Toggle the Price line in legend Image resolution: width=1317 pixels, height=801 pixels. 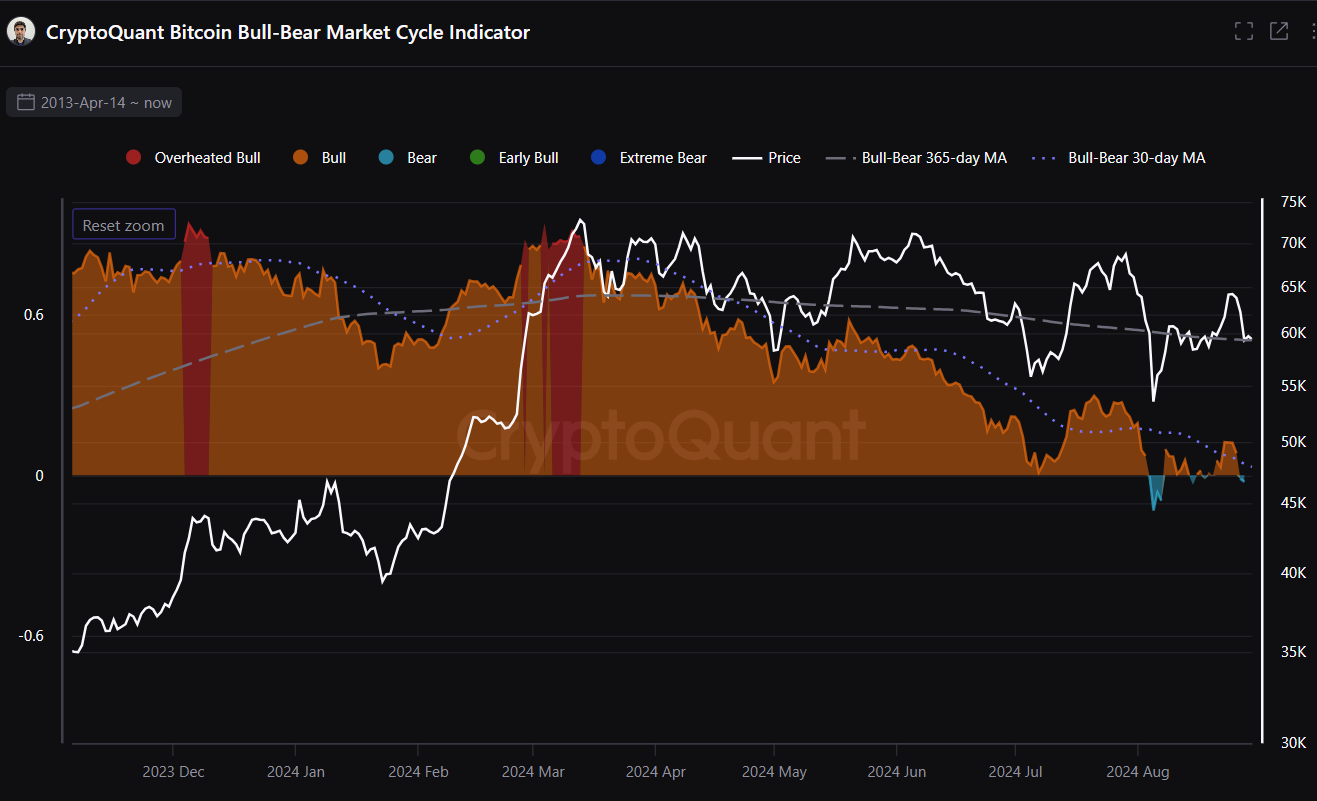click(x=767, y=158)
